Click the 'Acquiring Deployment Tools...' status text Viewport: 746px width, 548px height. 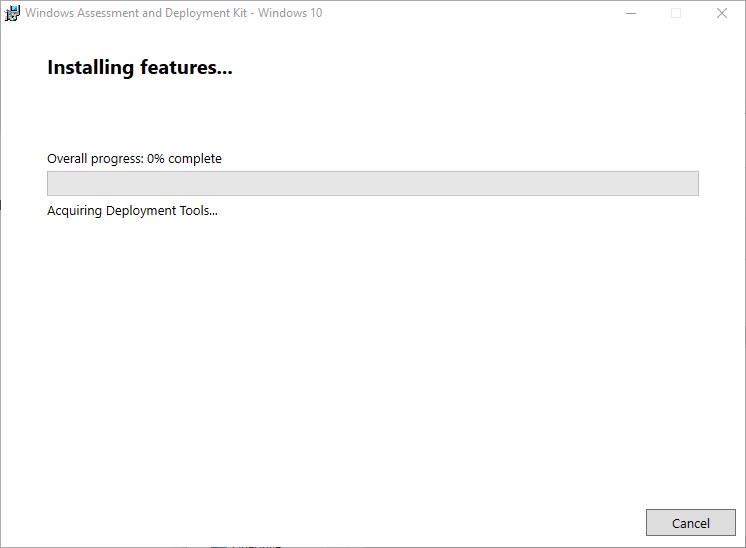pos(132,210)
